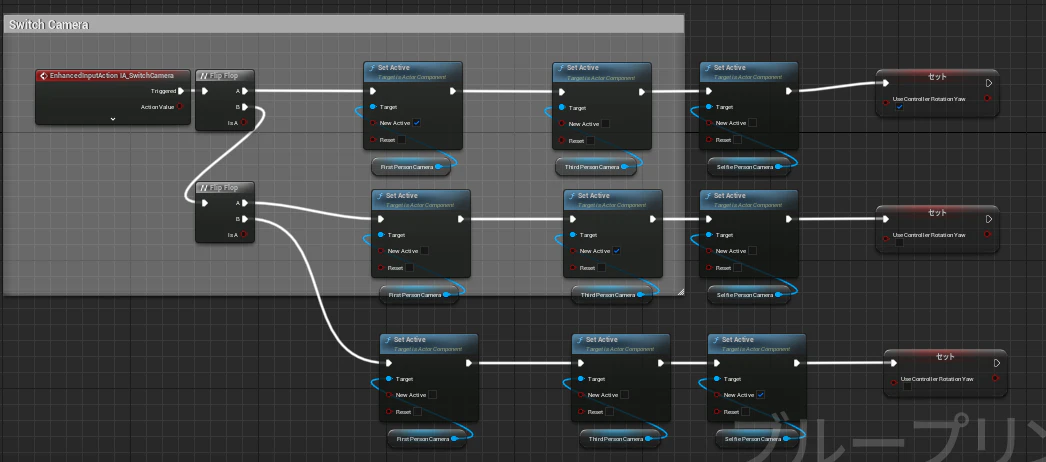Click the Is A pin of upper Flip Flop
Image resolution: width=1046 pixels, height=462 pixels.
(244, 122)
